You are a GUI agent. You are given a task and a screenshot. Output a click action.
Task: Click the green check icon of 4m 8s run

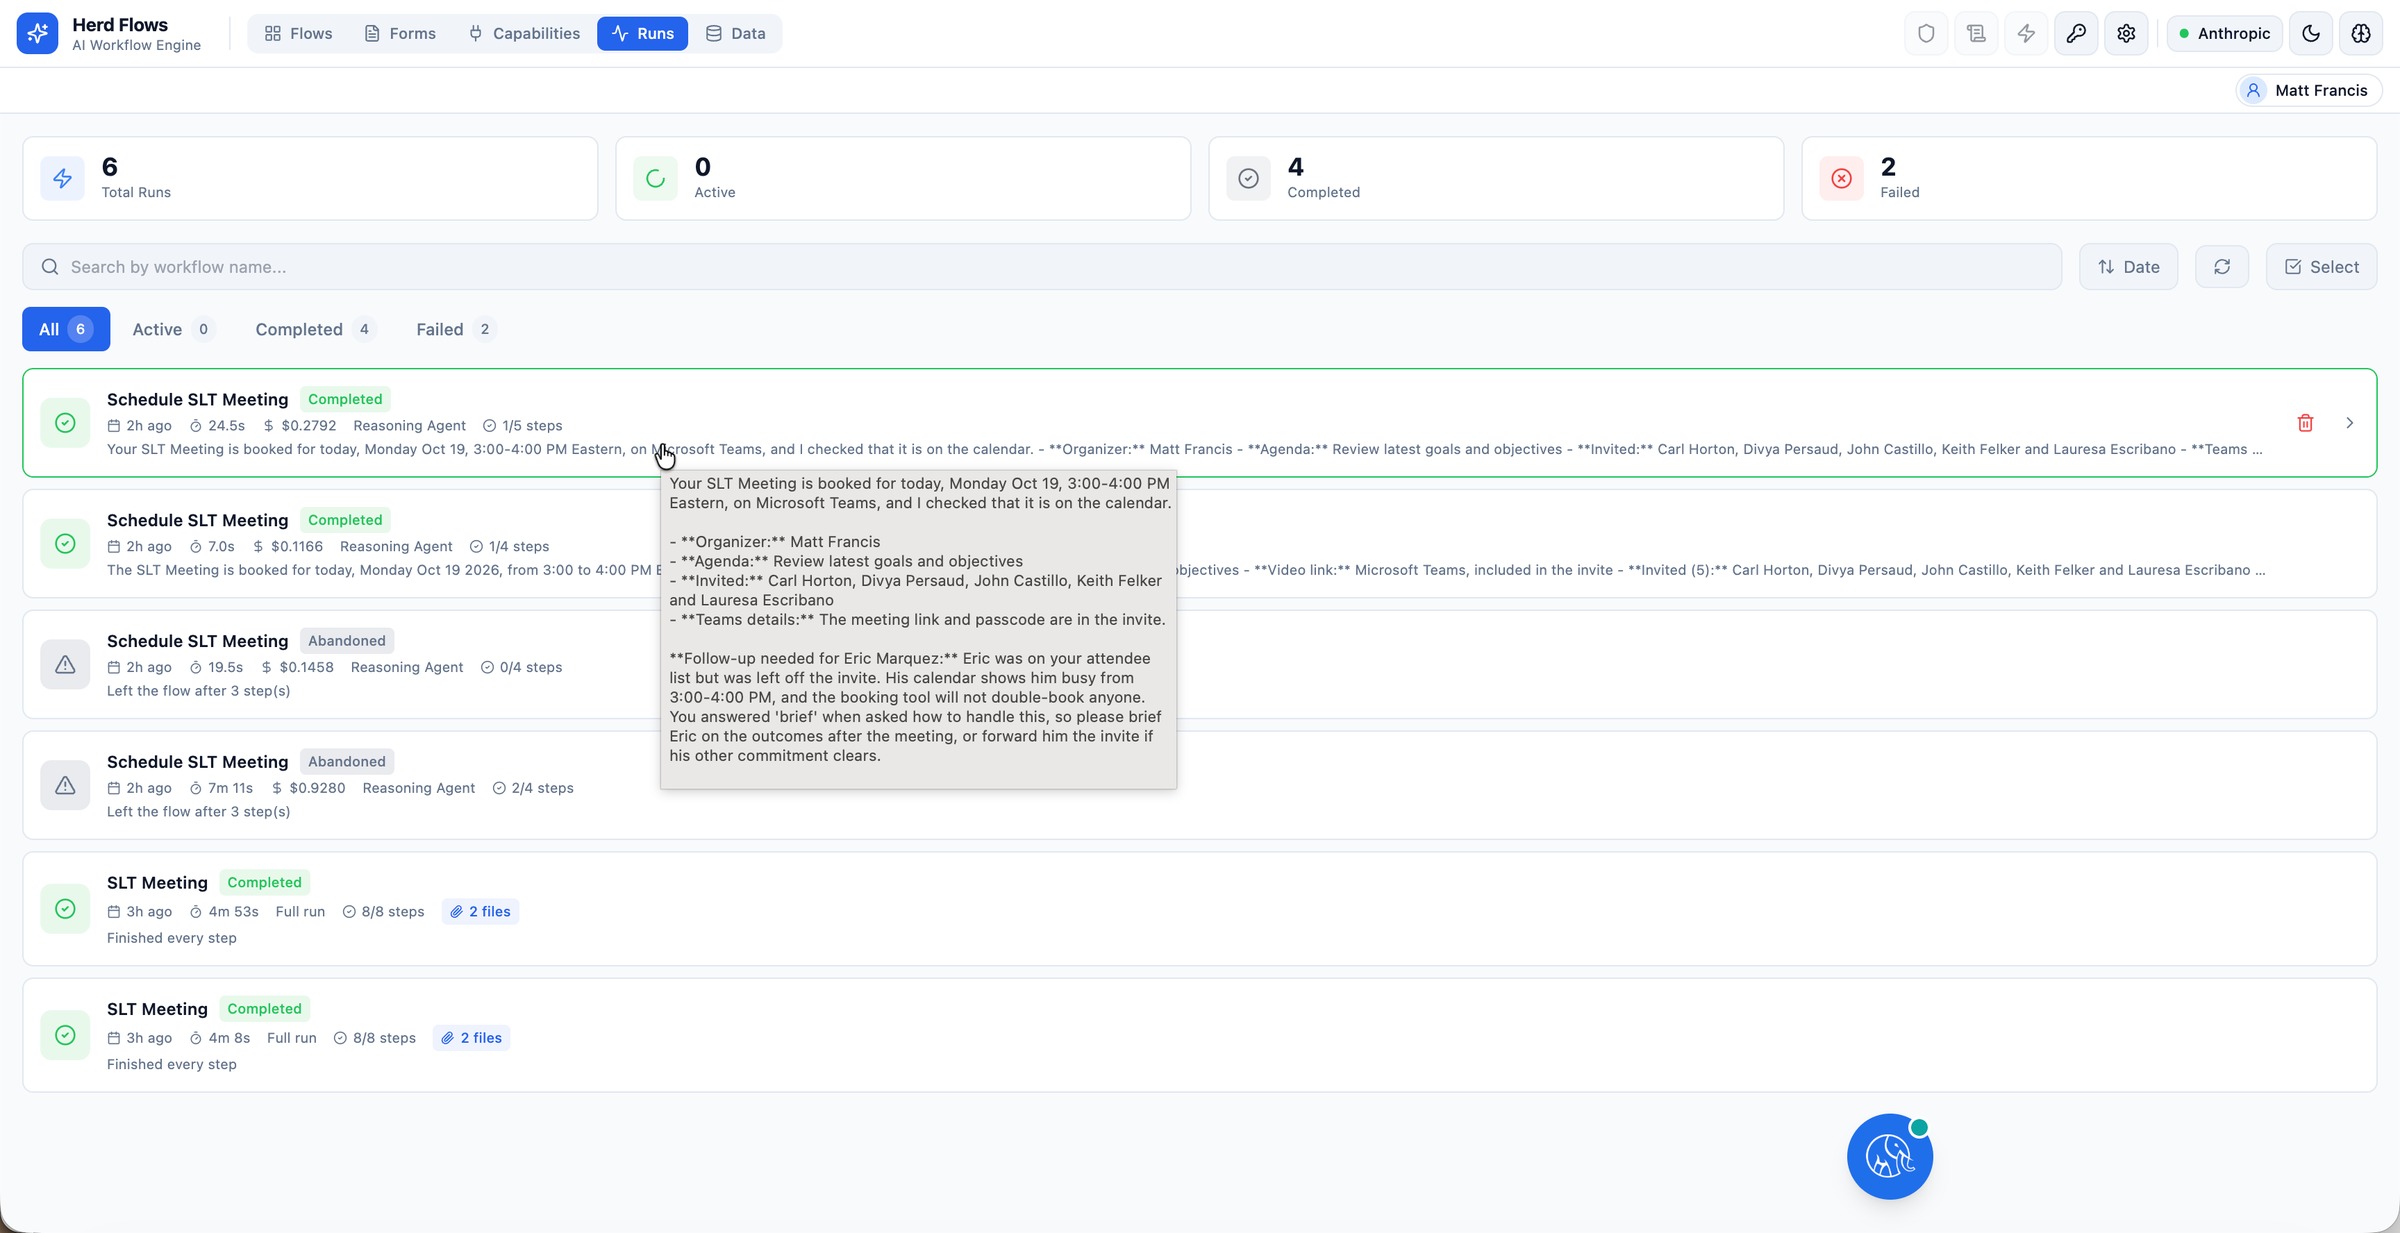click(x=65, y=1036)
